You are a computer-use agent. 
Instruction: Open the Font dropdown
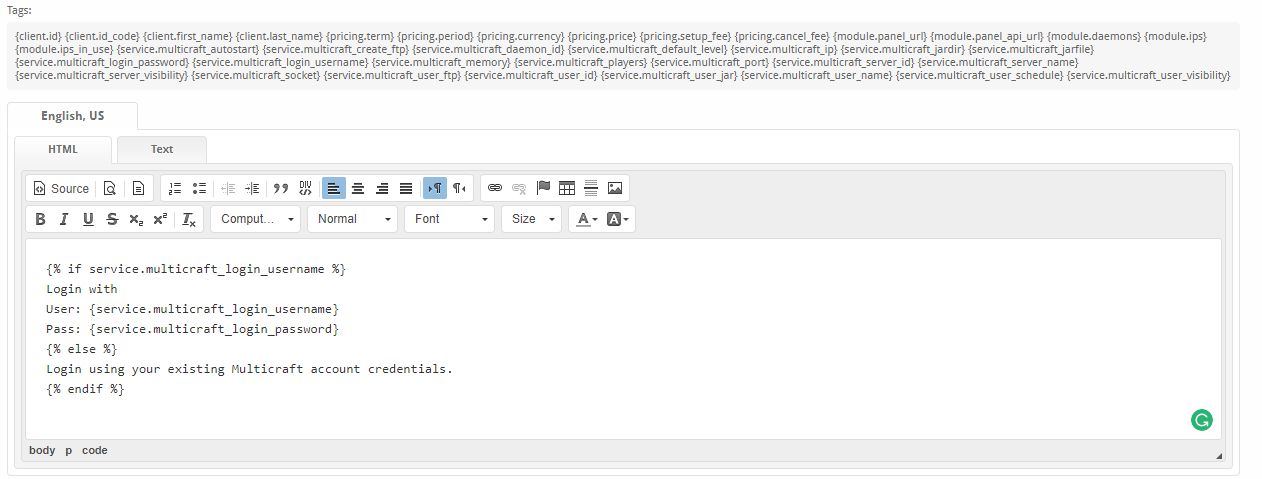(x=449, y=219)
